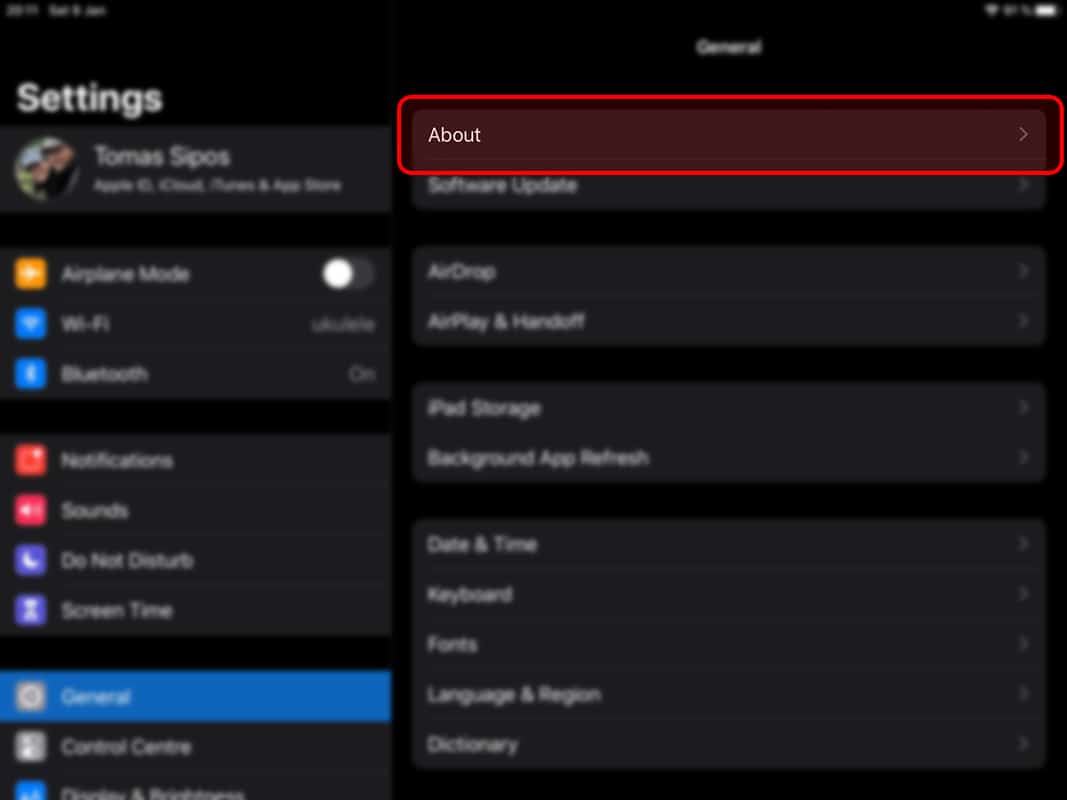Select Bluetooth in the sidebar

[x=196, y=373]
